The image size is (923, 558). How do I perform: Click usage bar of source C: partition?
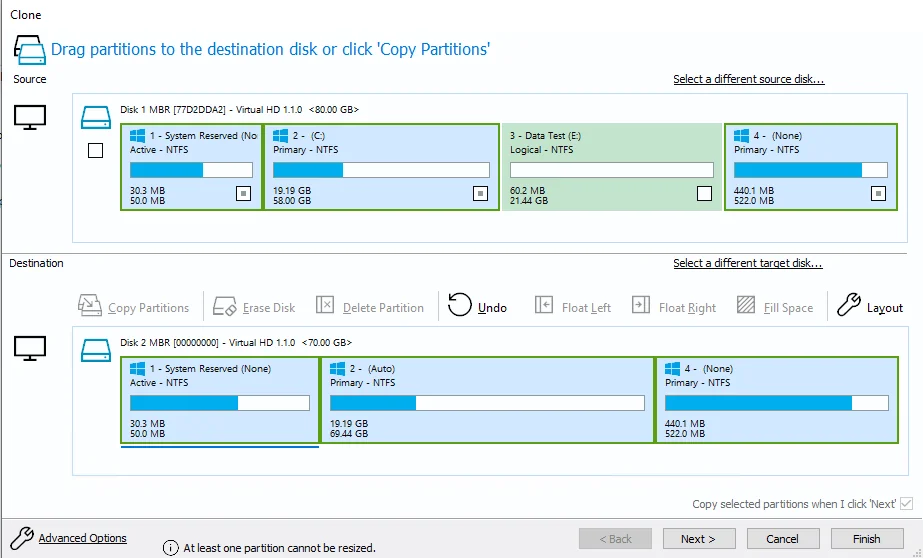click(x=381, y=170)
